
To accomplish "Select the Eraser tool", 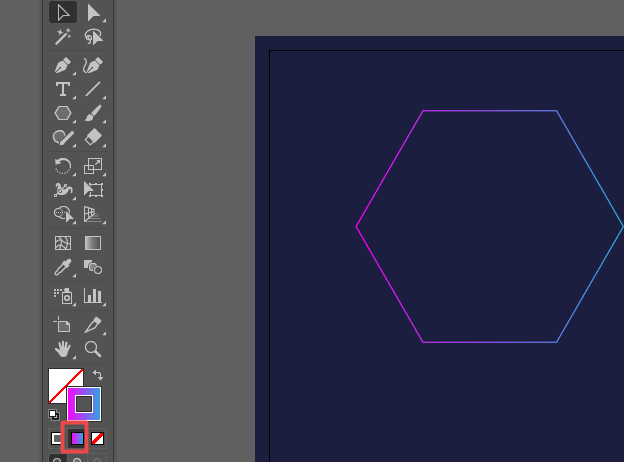I will (x=93, y=138).
